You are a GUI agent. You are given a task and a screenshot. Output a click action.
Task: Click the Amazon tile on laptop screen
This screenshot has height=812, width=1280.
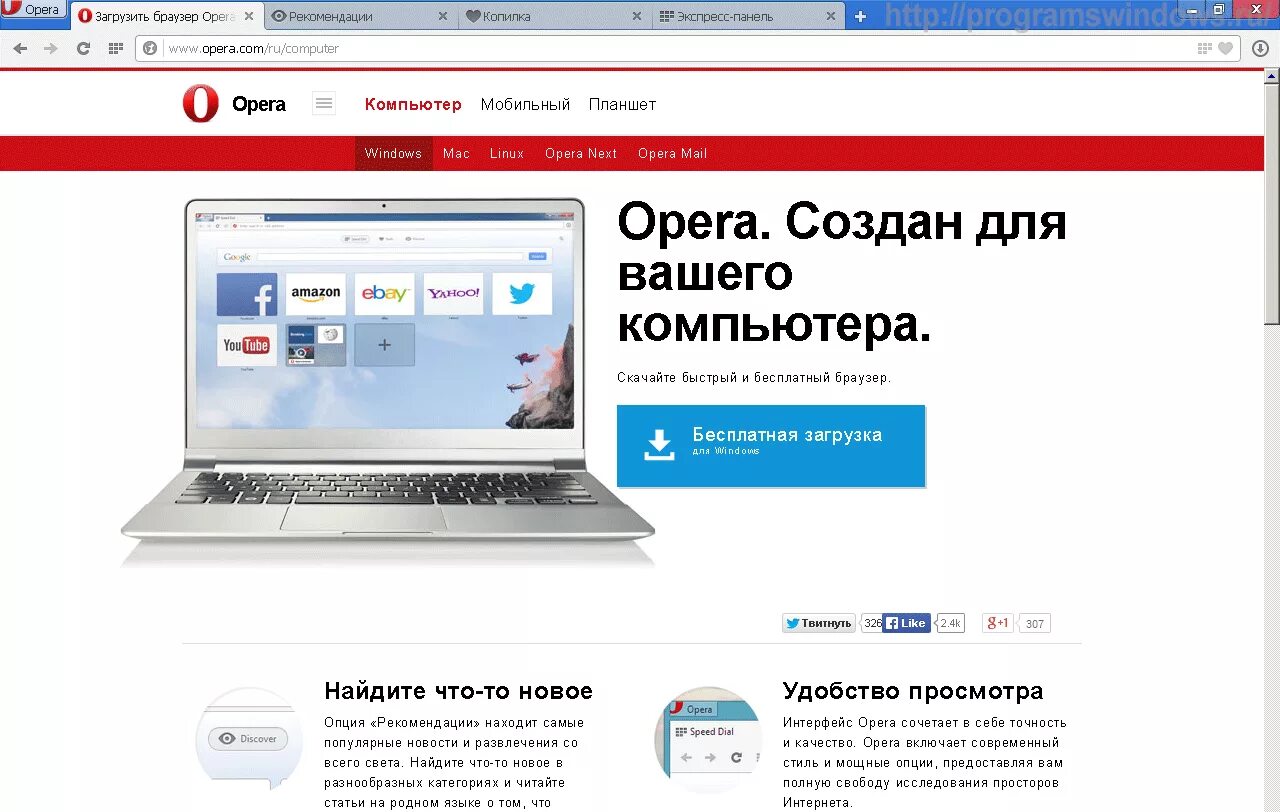316,295
